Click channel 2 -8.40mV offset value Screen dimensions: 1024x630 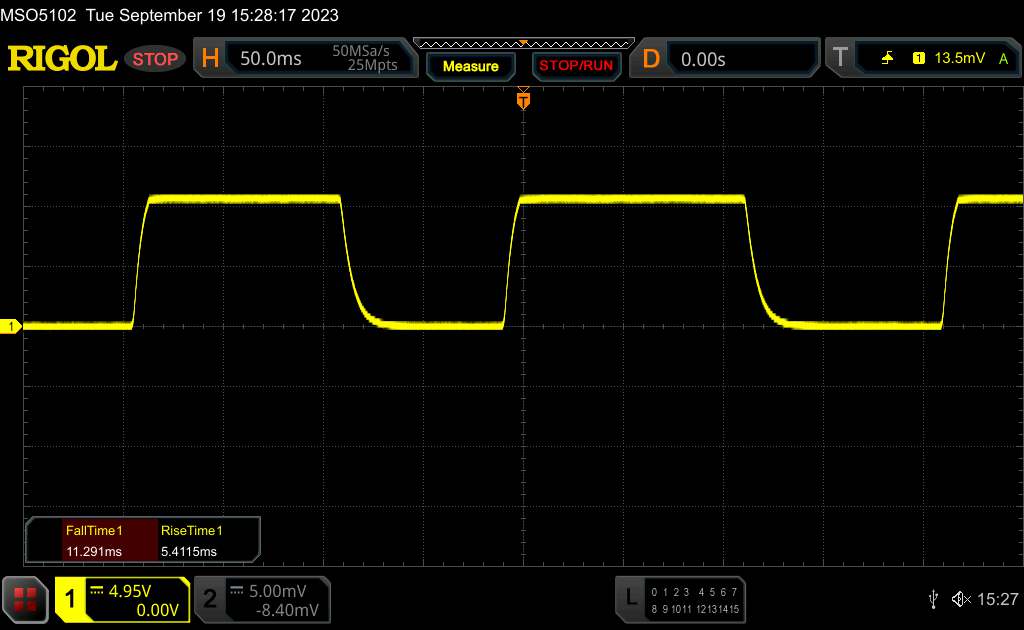(x=287, y=610)
